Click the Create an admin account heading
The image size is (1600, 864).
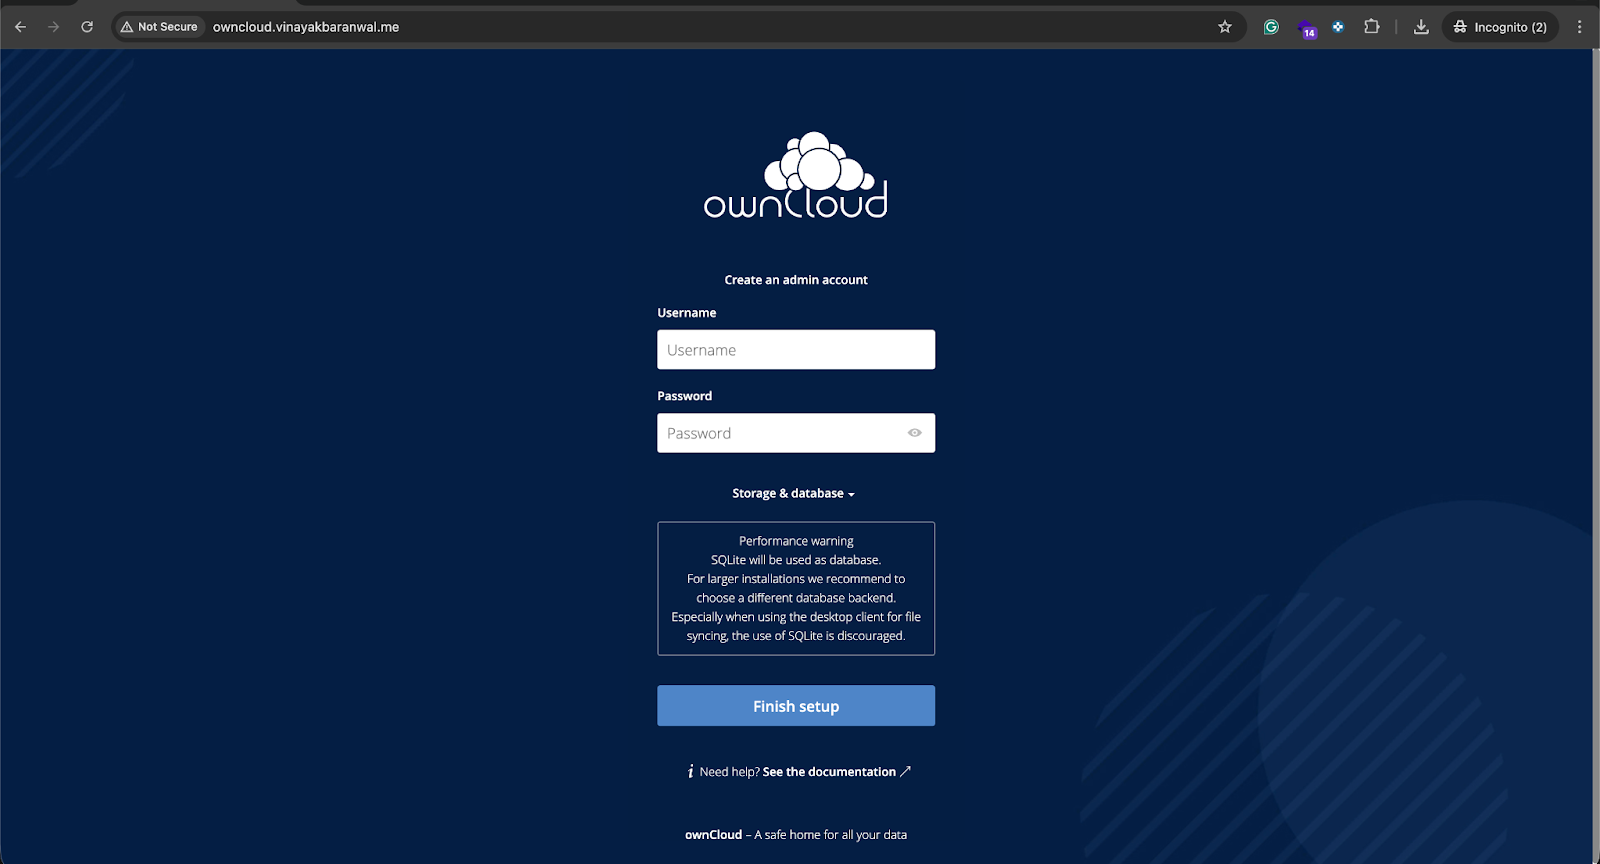coord(796,280)
